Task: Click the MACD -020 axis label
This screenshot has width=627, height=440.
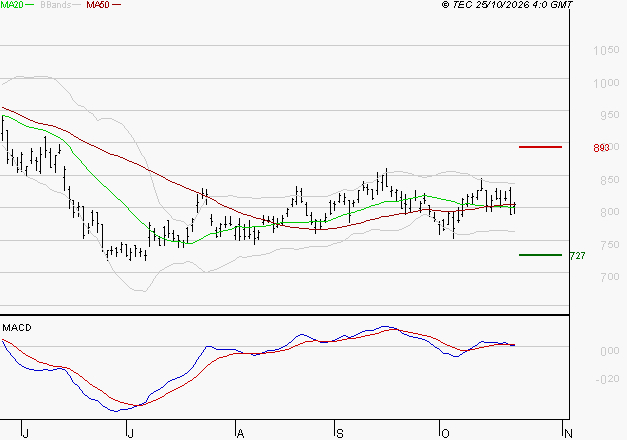Action: [607, 379]
